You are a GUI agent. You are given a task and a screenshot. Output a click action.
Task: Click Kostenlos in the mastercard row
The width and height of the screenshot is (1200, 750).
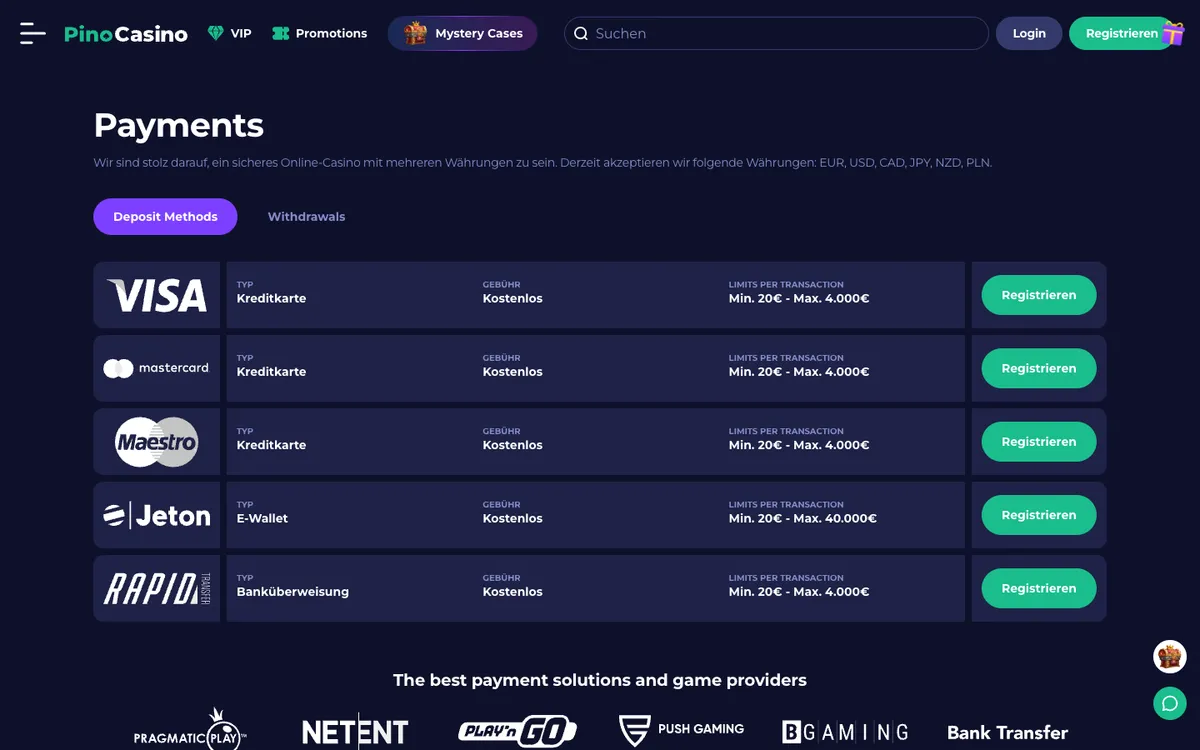(513, 371)
